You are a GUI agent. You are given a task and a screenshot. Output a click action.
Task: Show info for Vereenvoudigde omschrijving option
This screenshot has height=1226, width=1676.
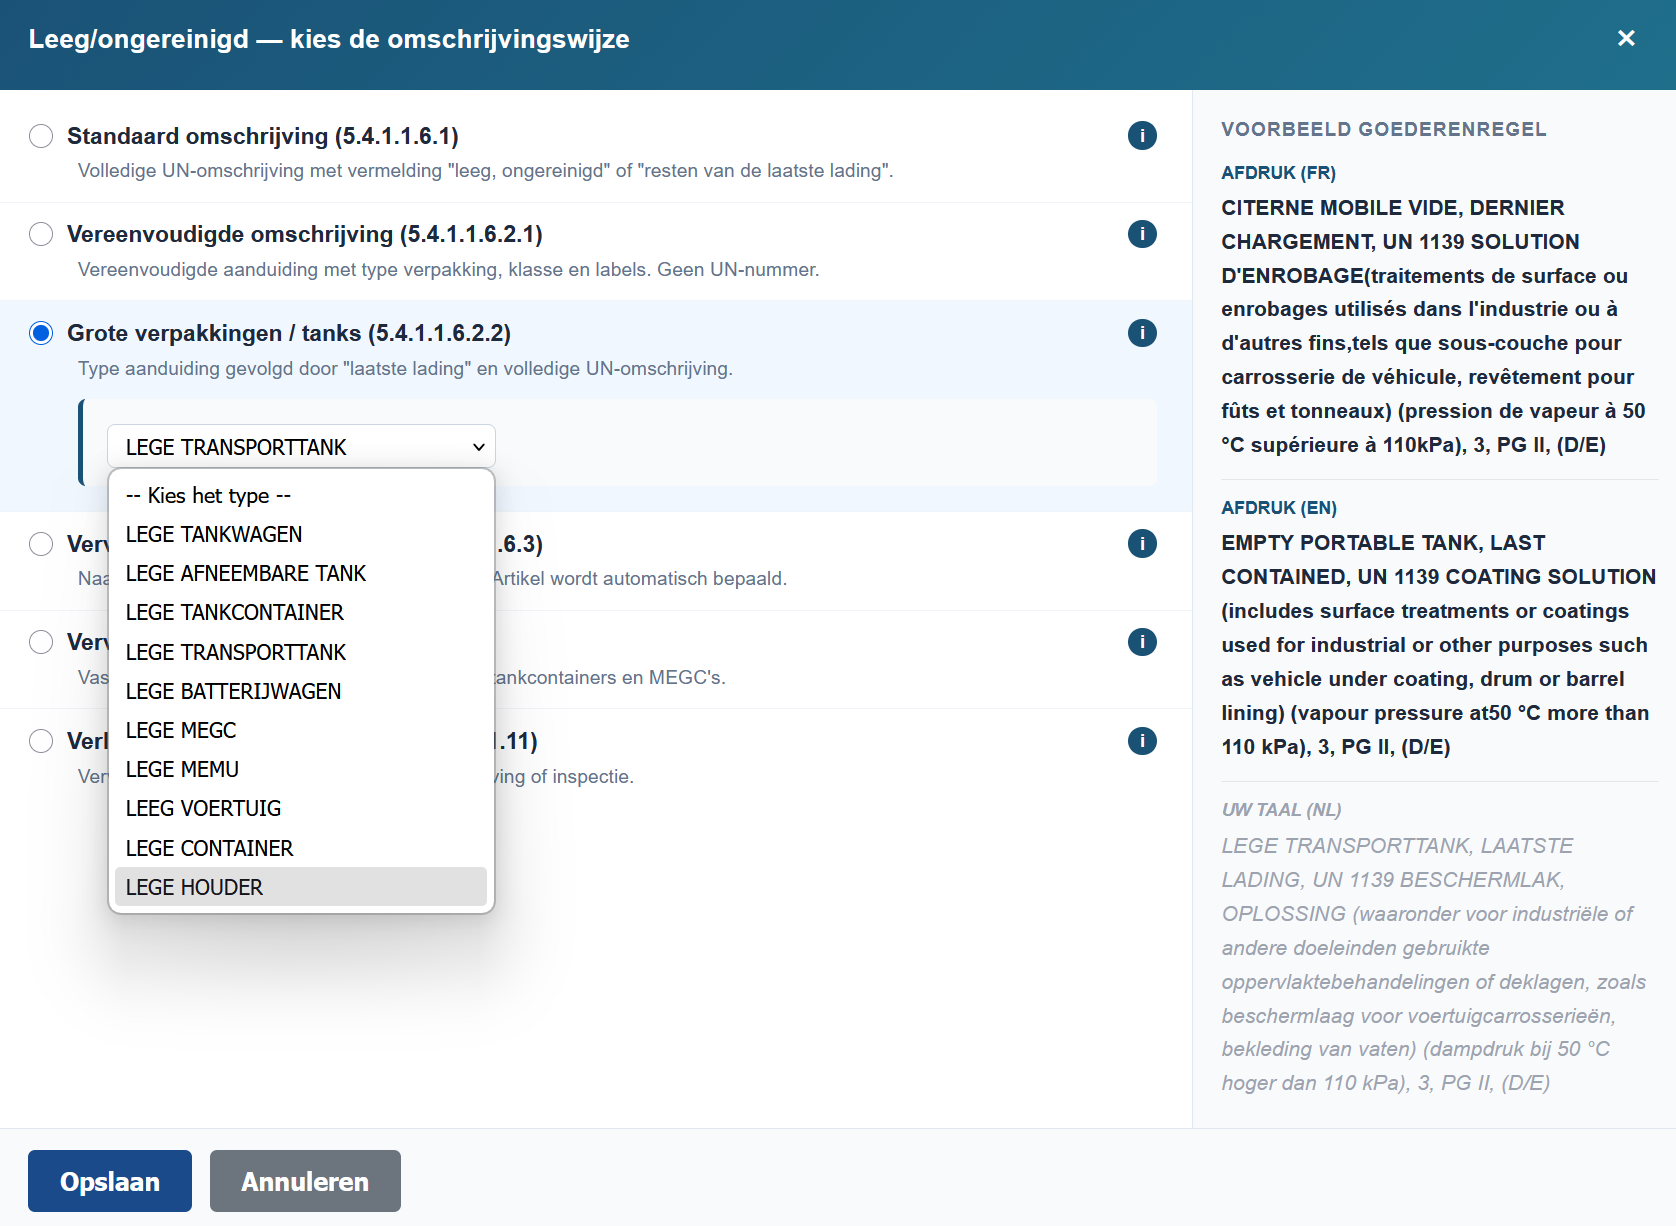click(1142, 234)
